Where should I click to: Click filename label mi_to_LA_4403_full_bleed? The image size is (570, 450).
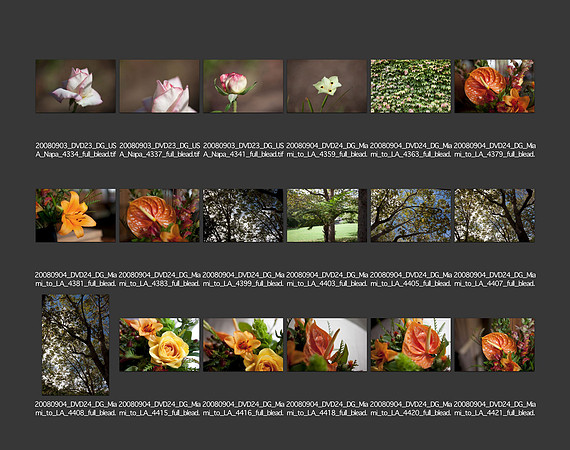327,283
